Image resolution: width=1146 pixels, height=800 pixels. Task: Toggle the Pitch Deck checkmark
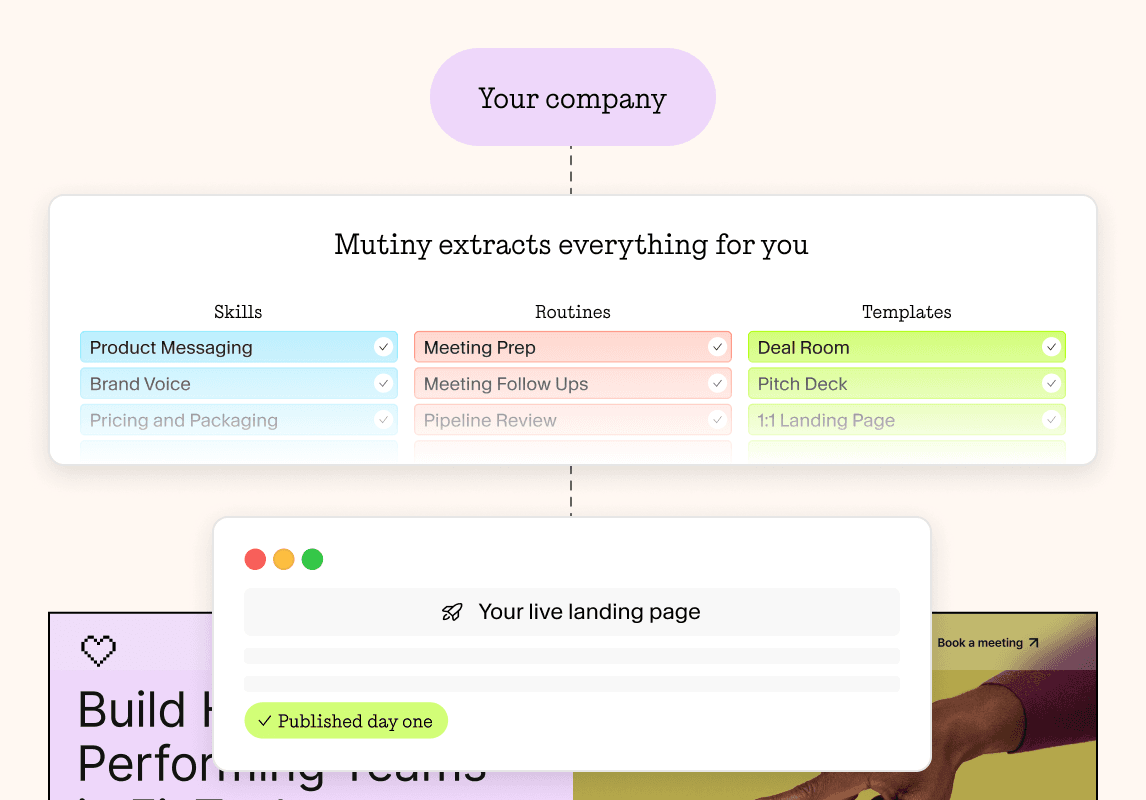tap(1051, 384)
